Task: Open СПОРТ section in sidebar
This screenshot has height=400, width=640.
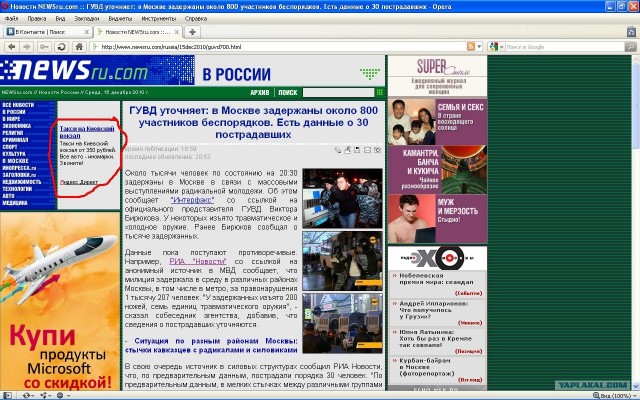Action: [10, 147]
